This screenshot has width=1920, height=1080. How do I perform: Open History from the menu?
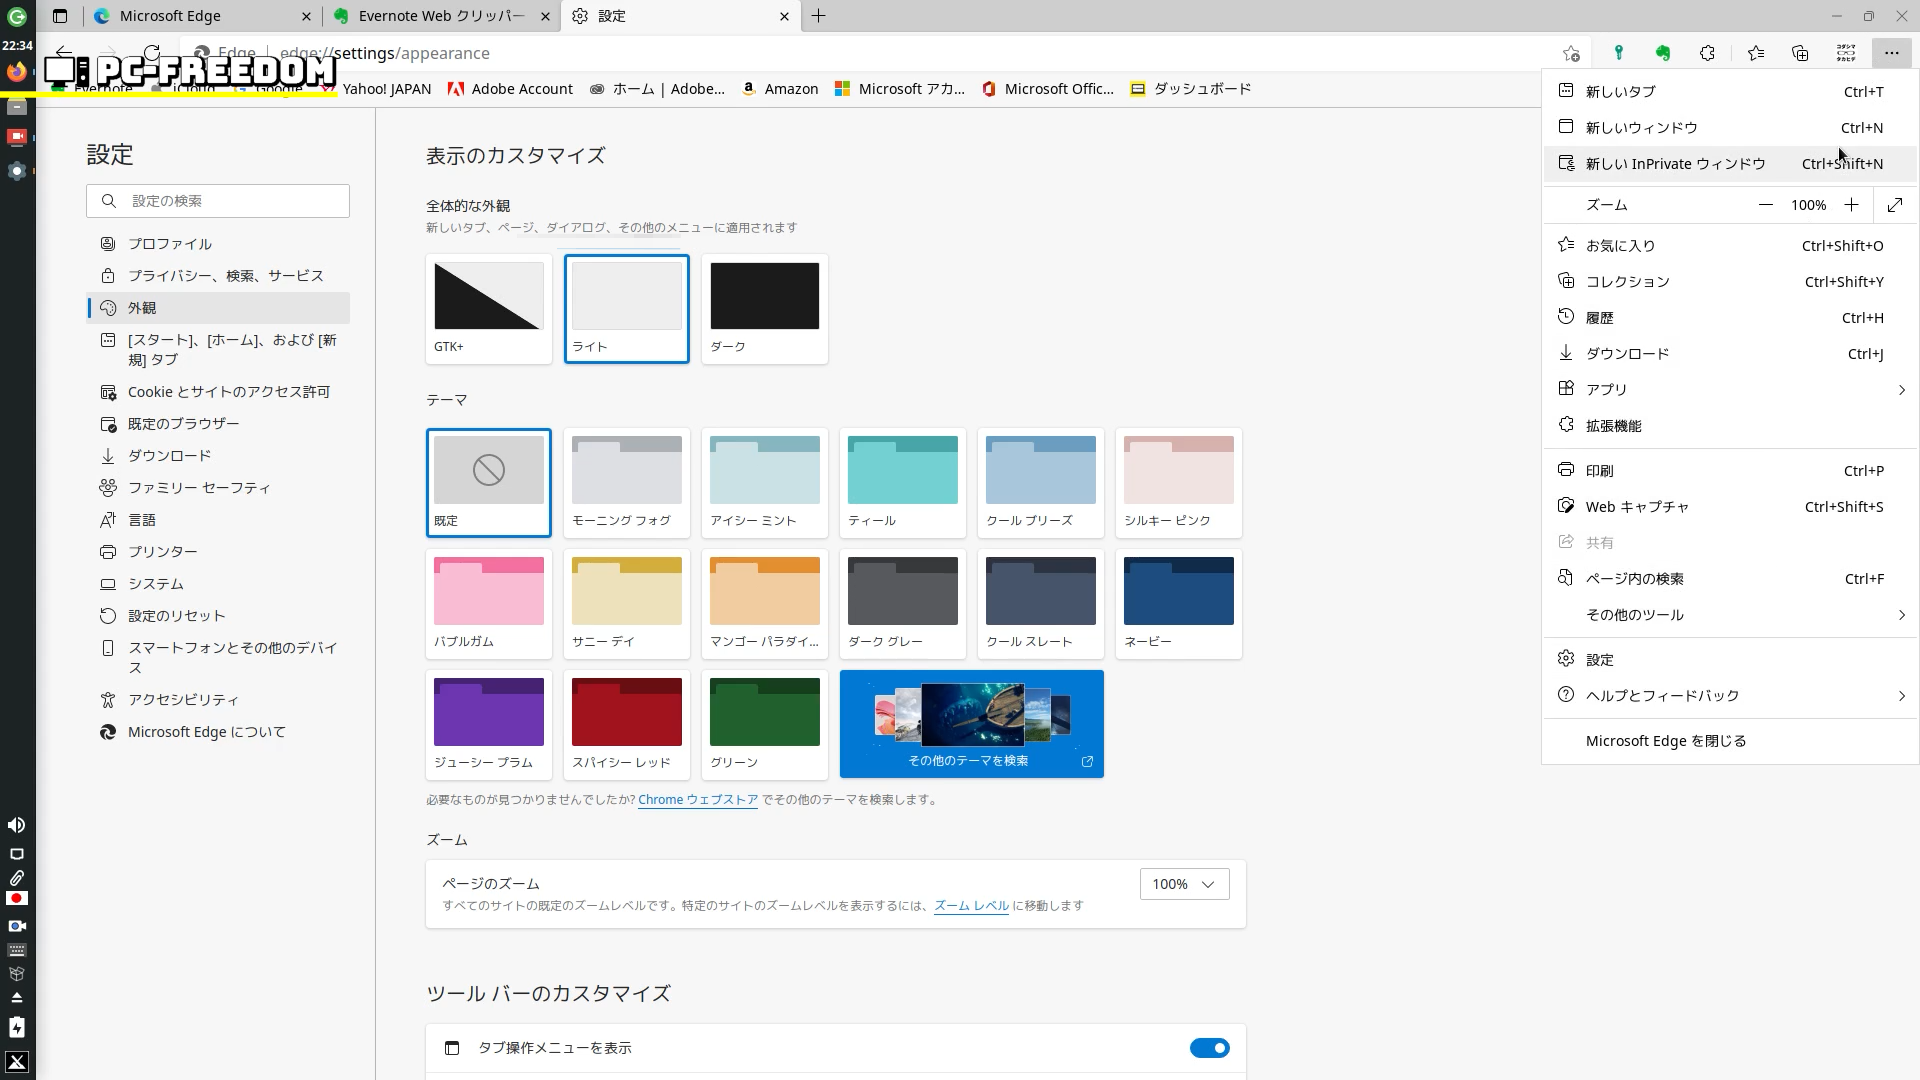click(1600, 318)
